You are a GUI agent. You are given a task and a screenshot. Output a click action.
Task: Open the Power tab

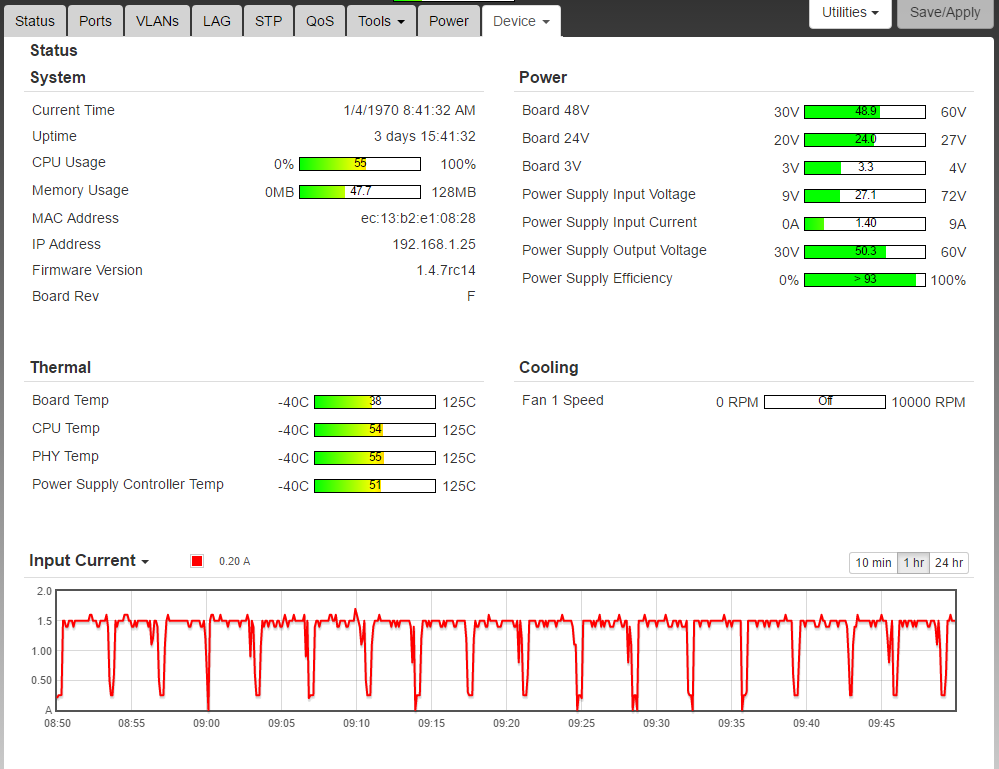tap(448, 21)
